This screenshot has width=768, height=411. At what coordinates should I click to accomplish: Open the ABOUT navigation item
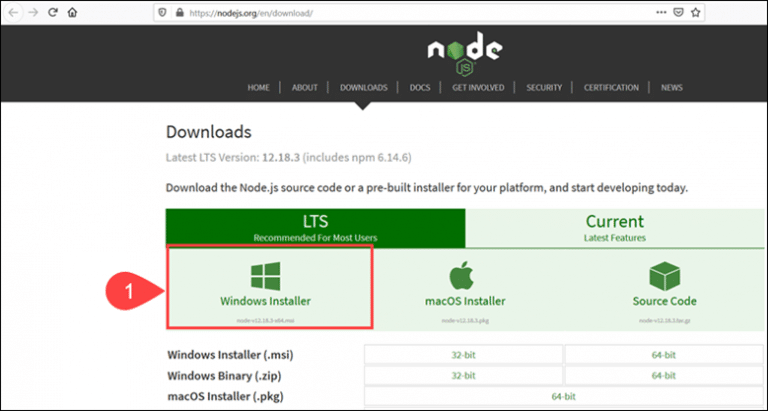point(305,88)
